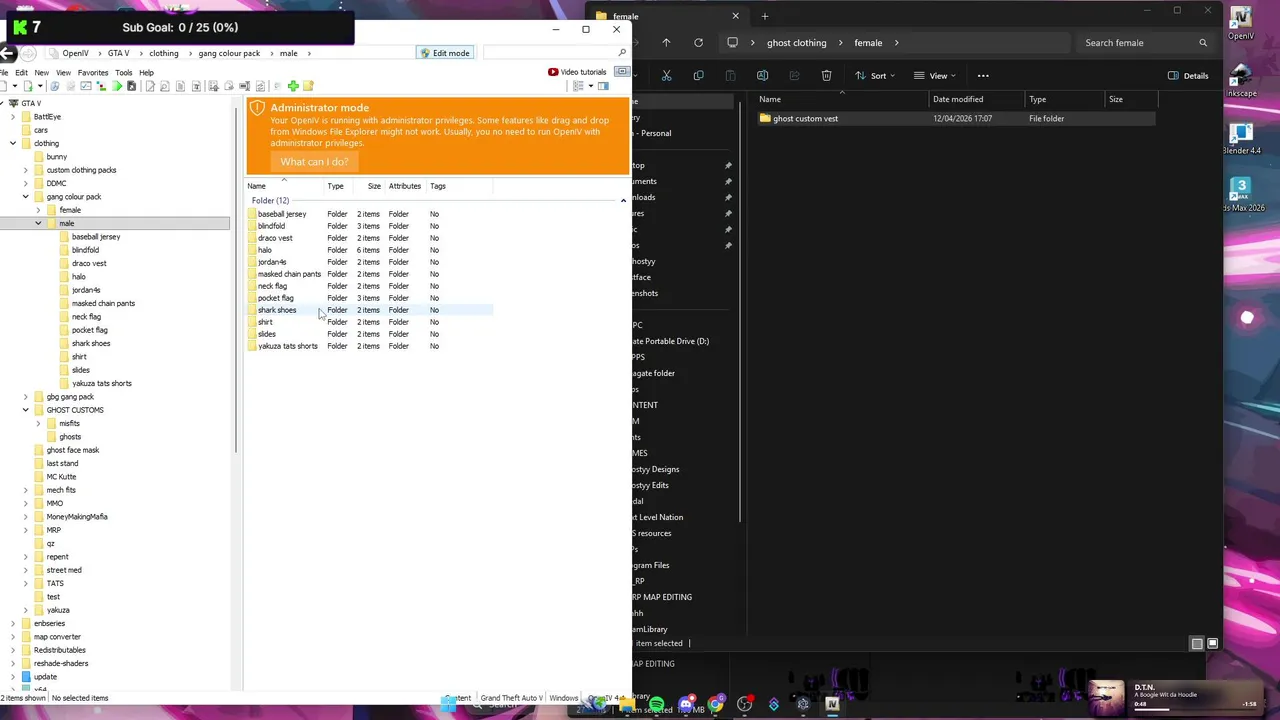Image resolution: width=1280 pixels, height=720 pixels.
Task: Switch Explorer to large thumbnails view icon
Action: tap(1212, 644)
